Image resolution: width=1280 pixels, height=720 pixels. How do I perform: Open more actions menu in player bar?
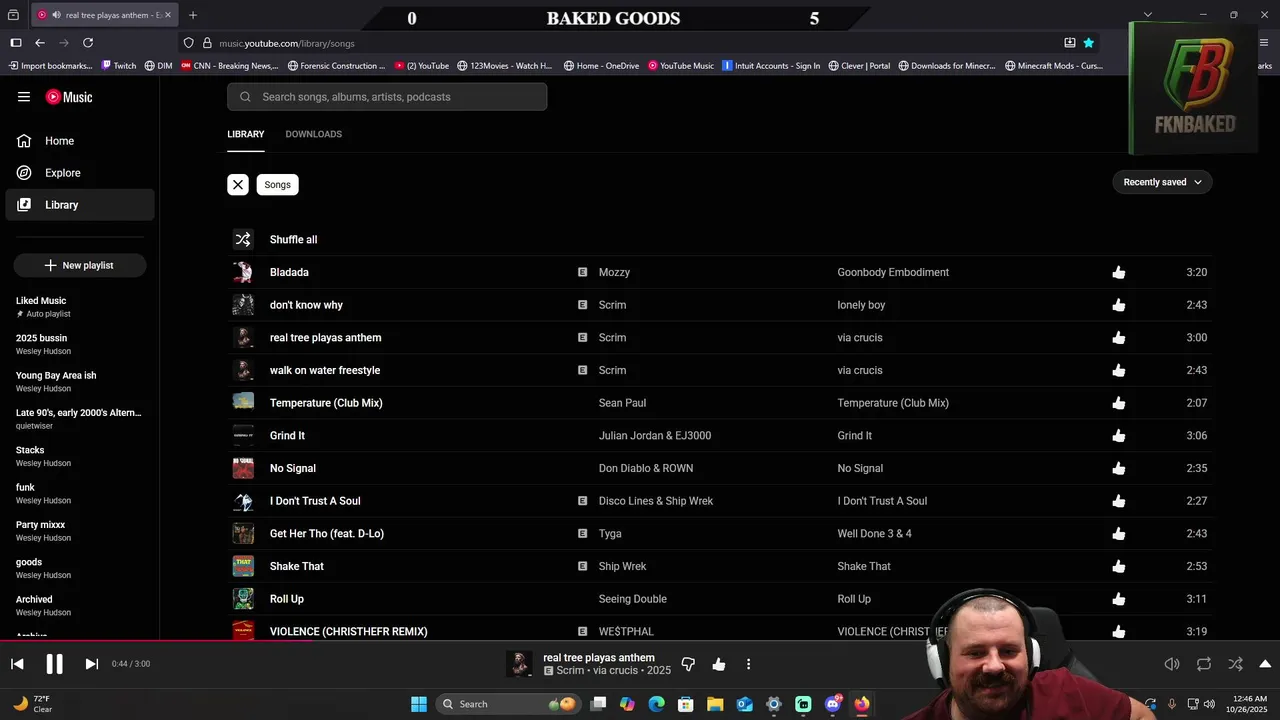point(748,664)
